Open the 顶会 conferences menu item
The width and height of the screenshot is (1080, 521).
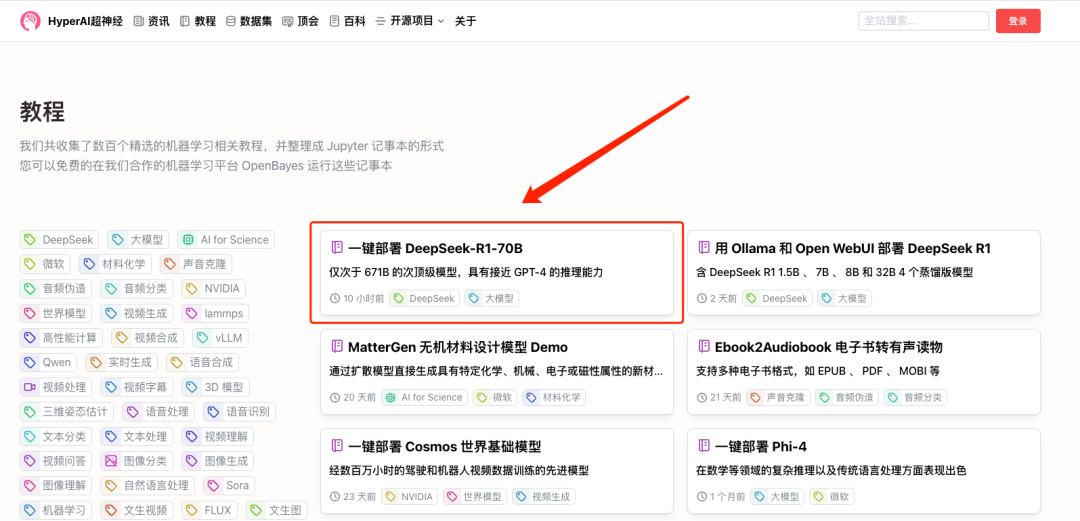(x=300, y=21)
